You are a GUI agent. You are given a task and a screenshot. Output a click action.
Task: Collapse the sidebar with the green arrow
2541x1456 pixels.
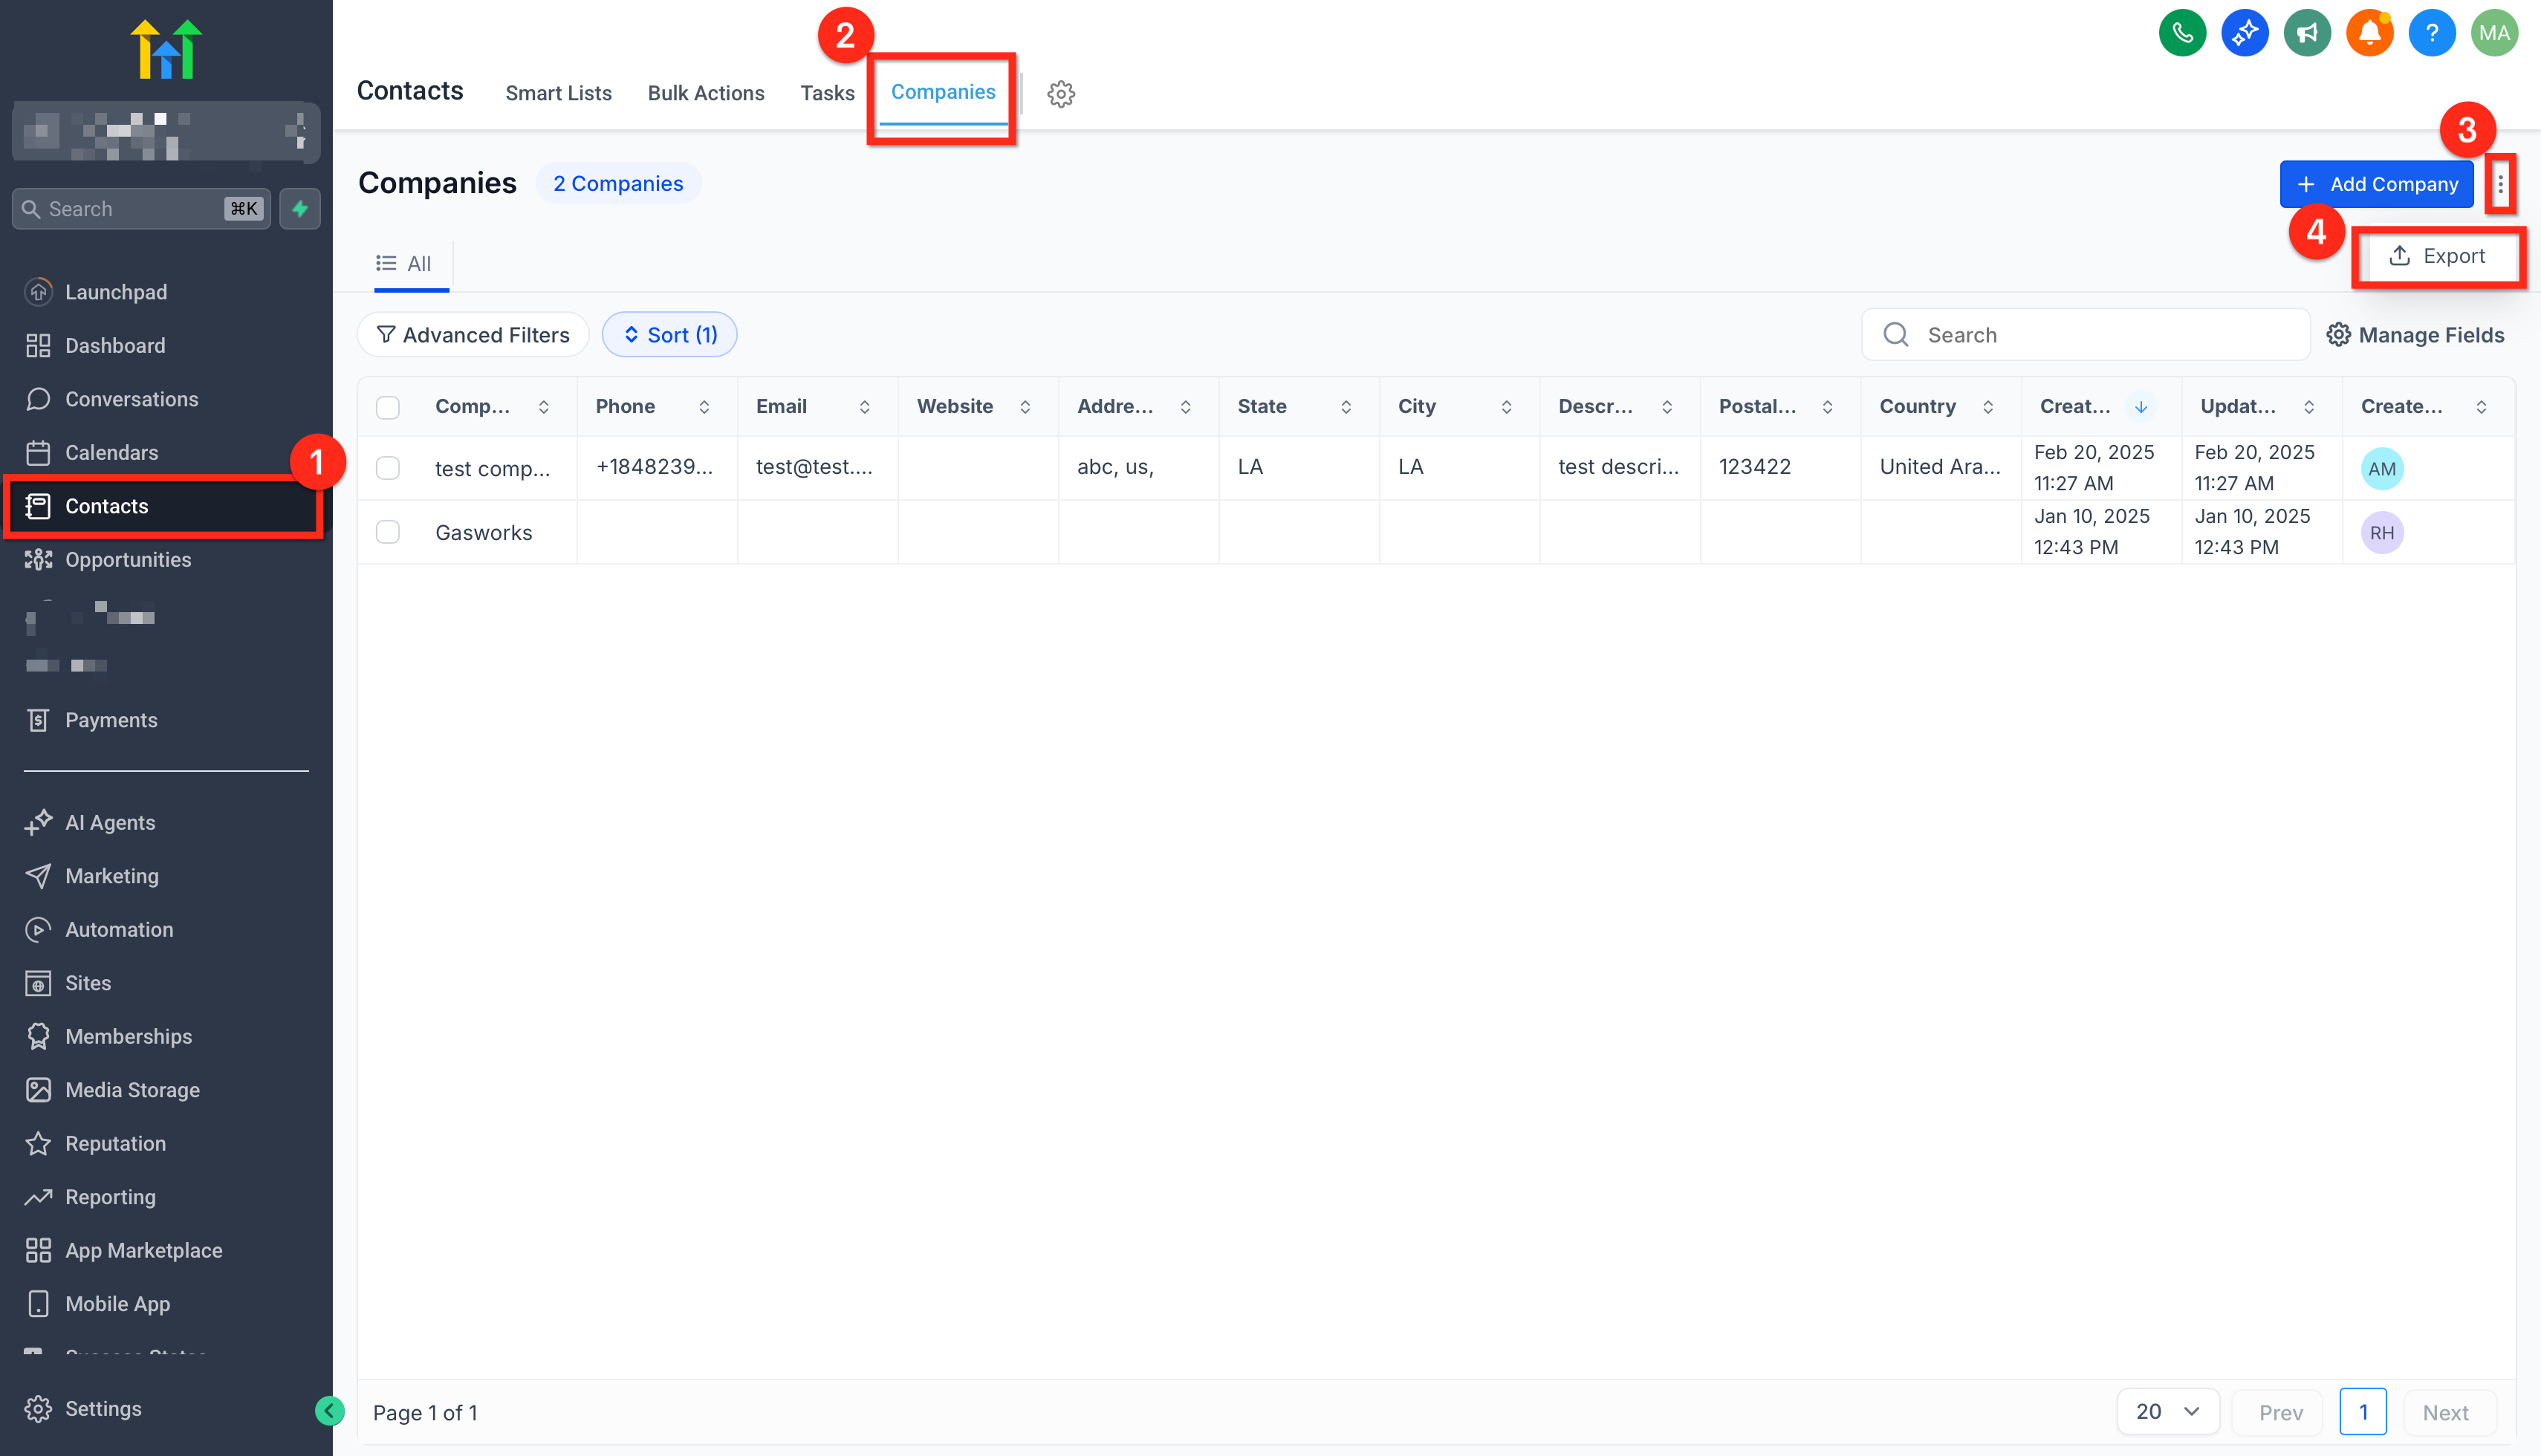click(329, 1410)
